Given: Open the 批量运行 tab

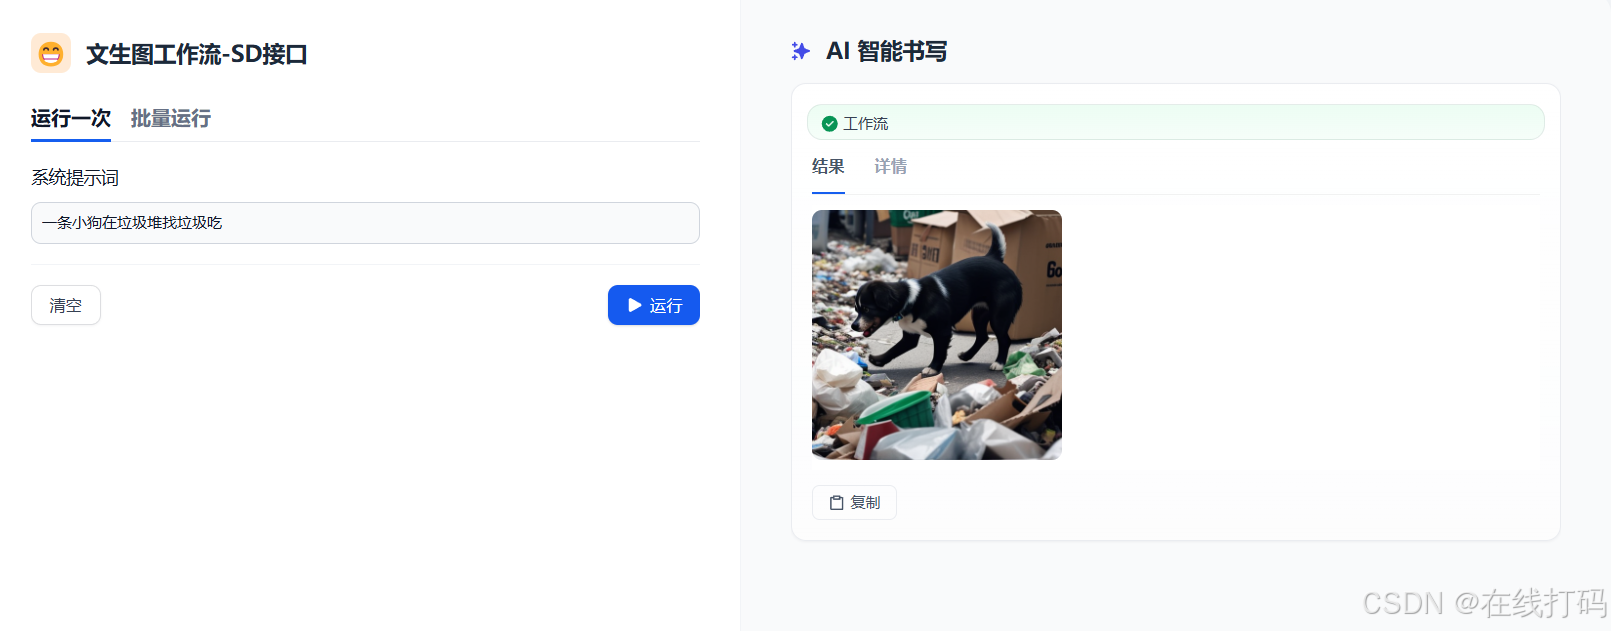Looking at the screenshot, I should pos(171,119).
